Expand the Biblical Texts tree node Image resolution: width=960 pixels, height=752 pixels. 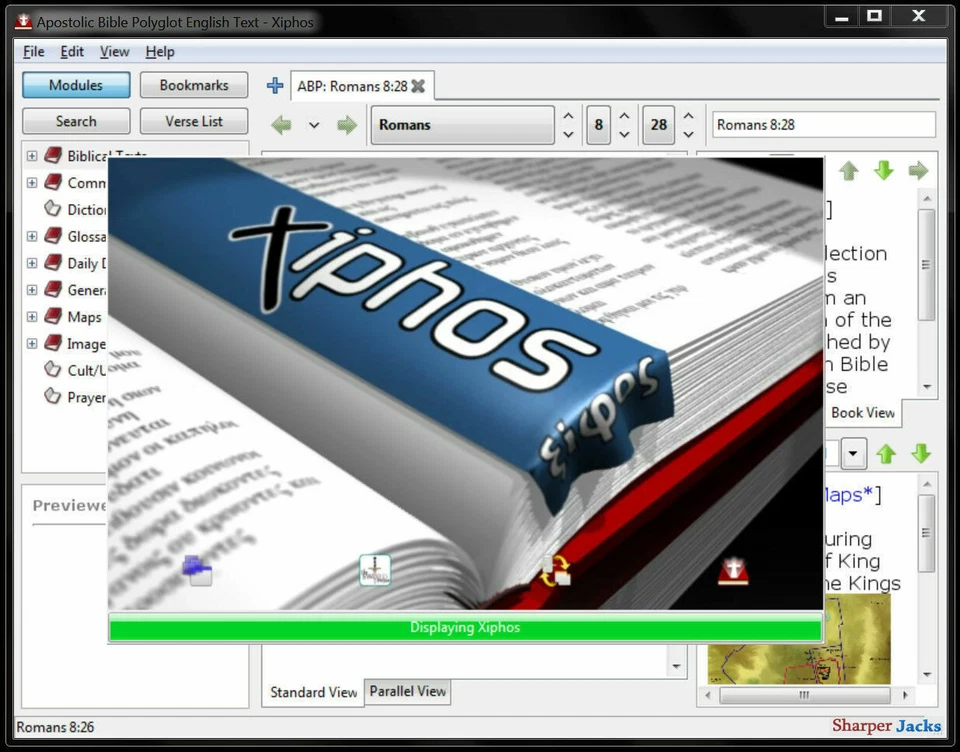coord(32,155)
